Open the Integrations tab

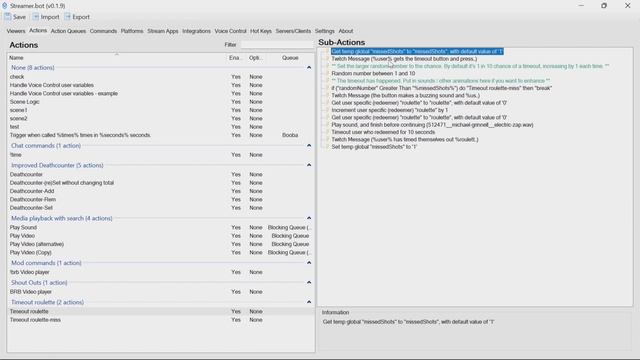click(x=196, y=31)
